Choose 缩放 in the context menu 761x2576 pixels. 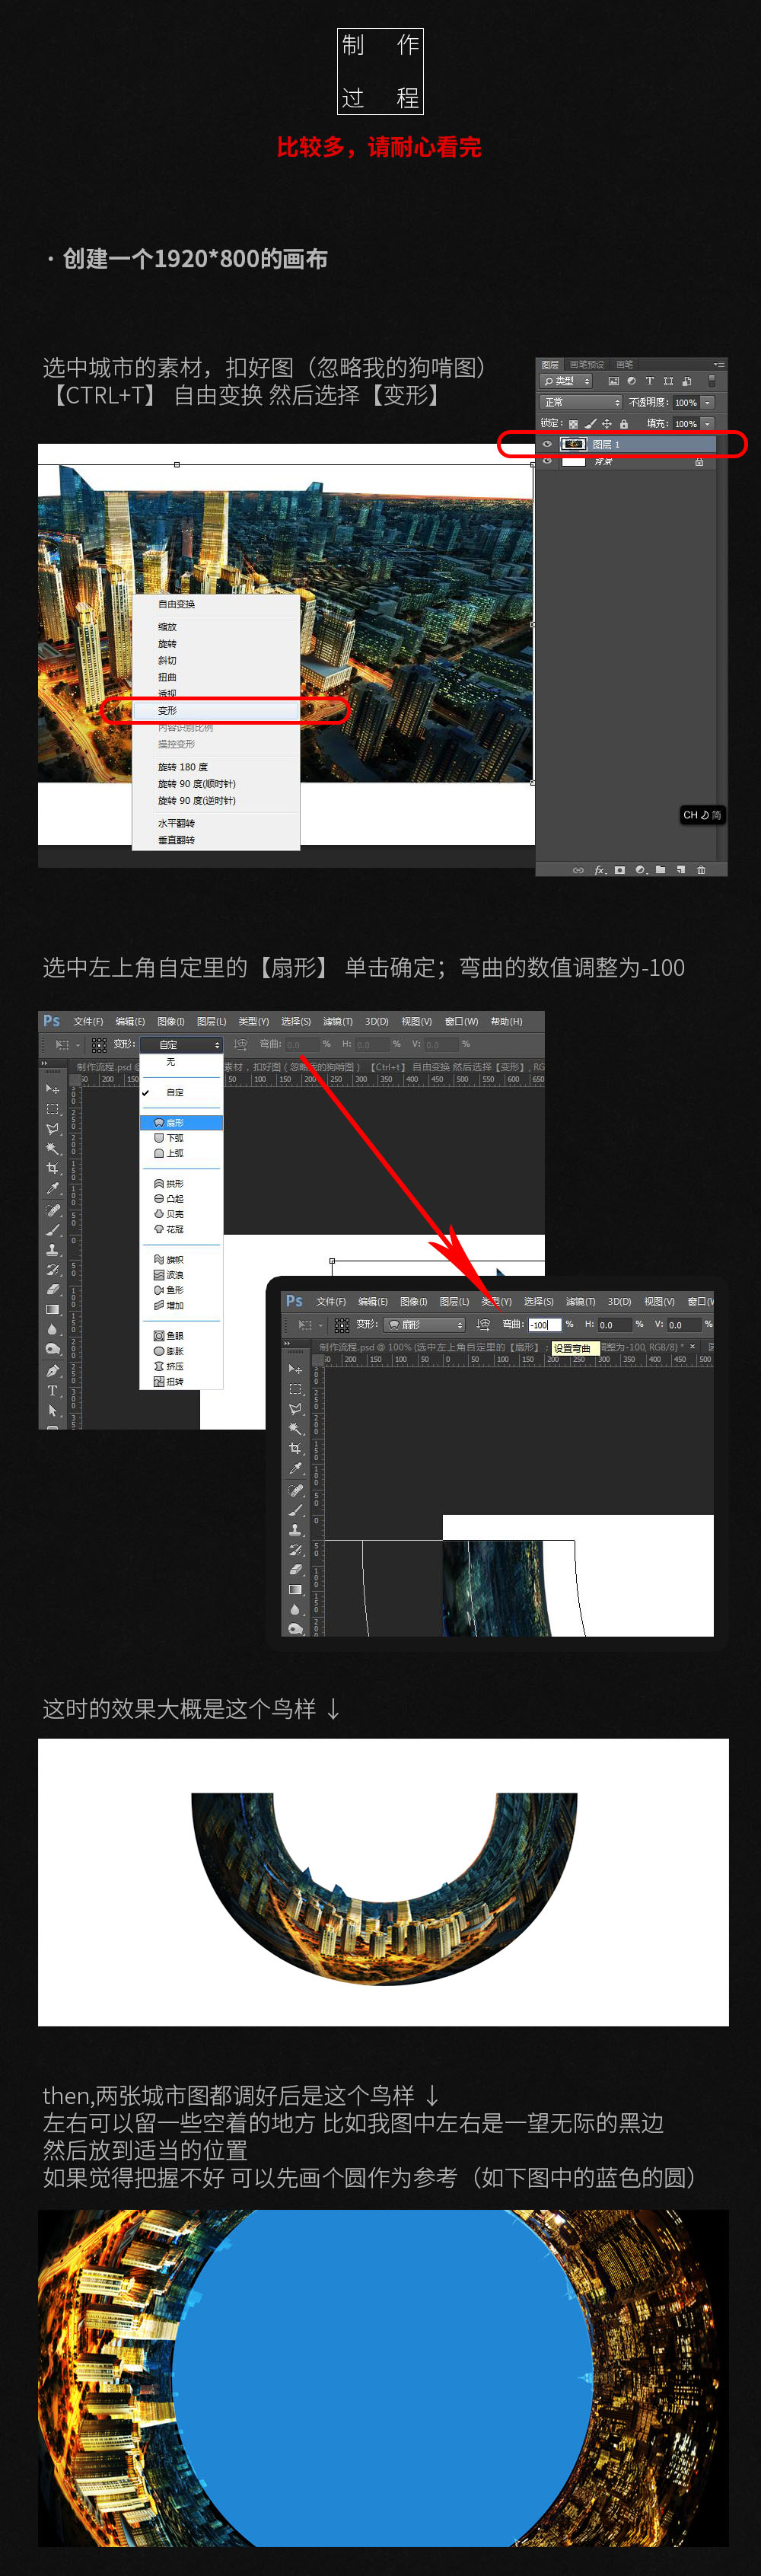(x=216, y=627)
